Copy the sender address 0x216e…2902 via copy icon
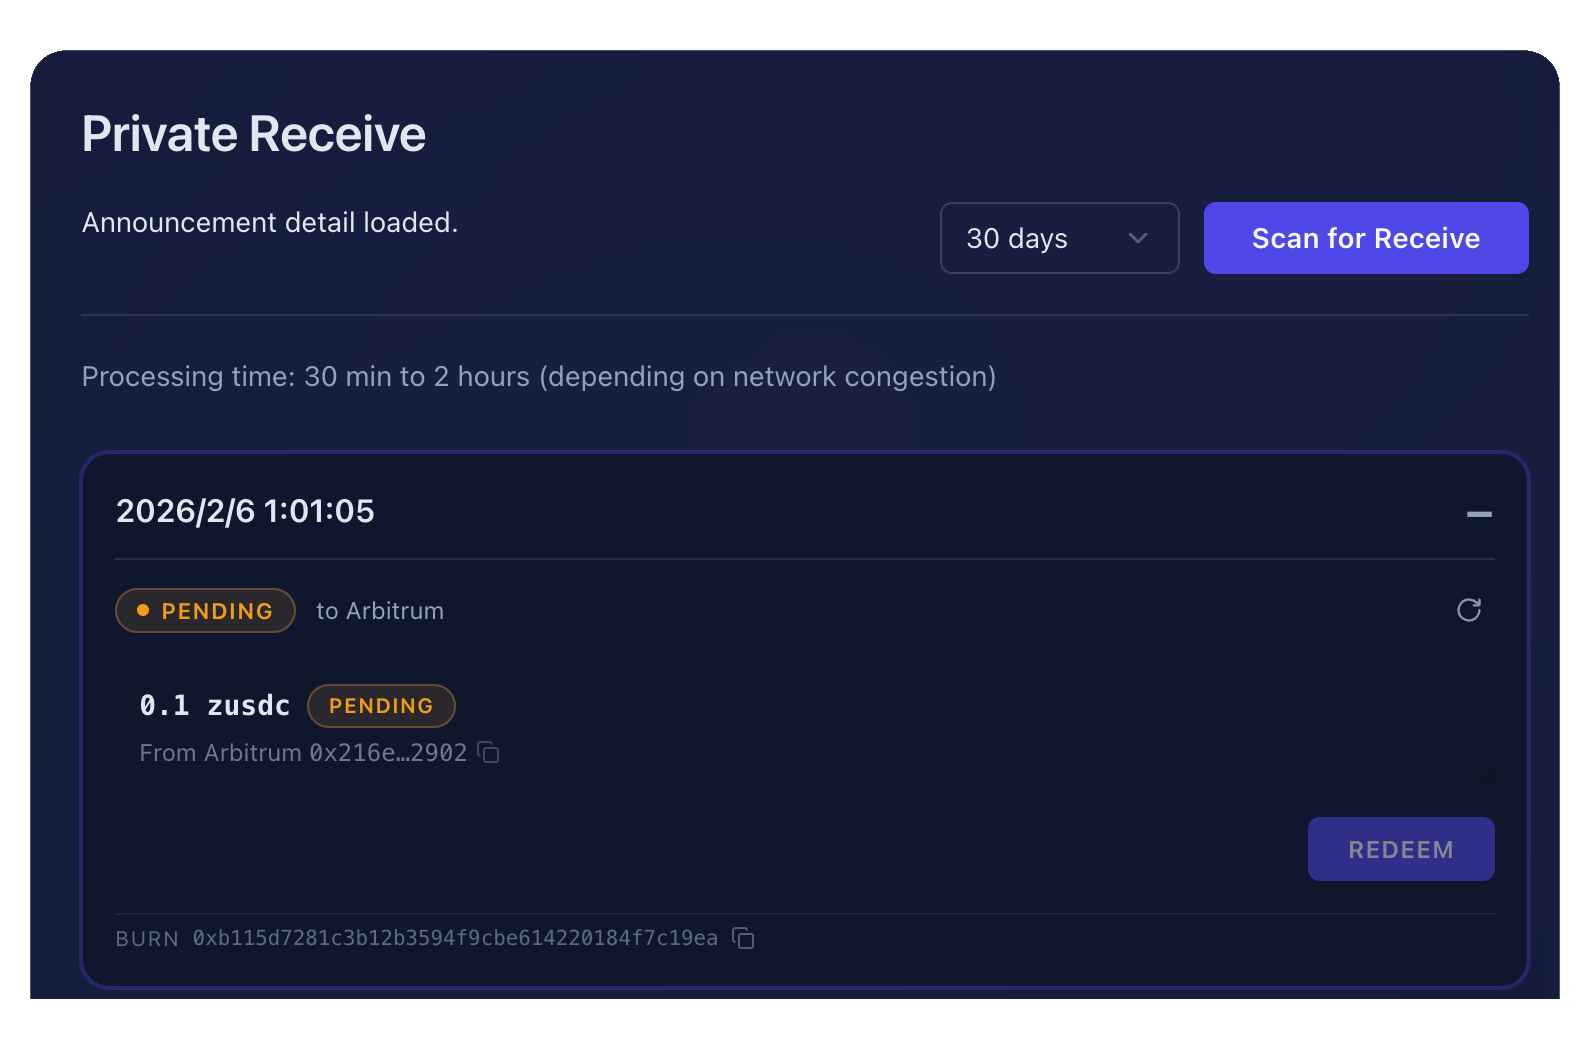 [x=488, y=752]
